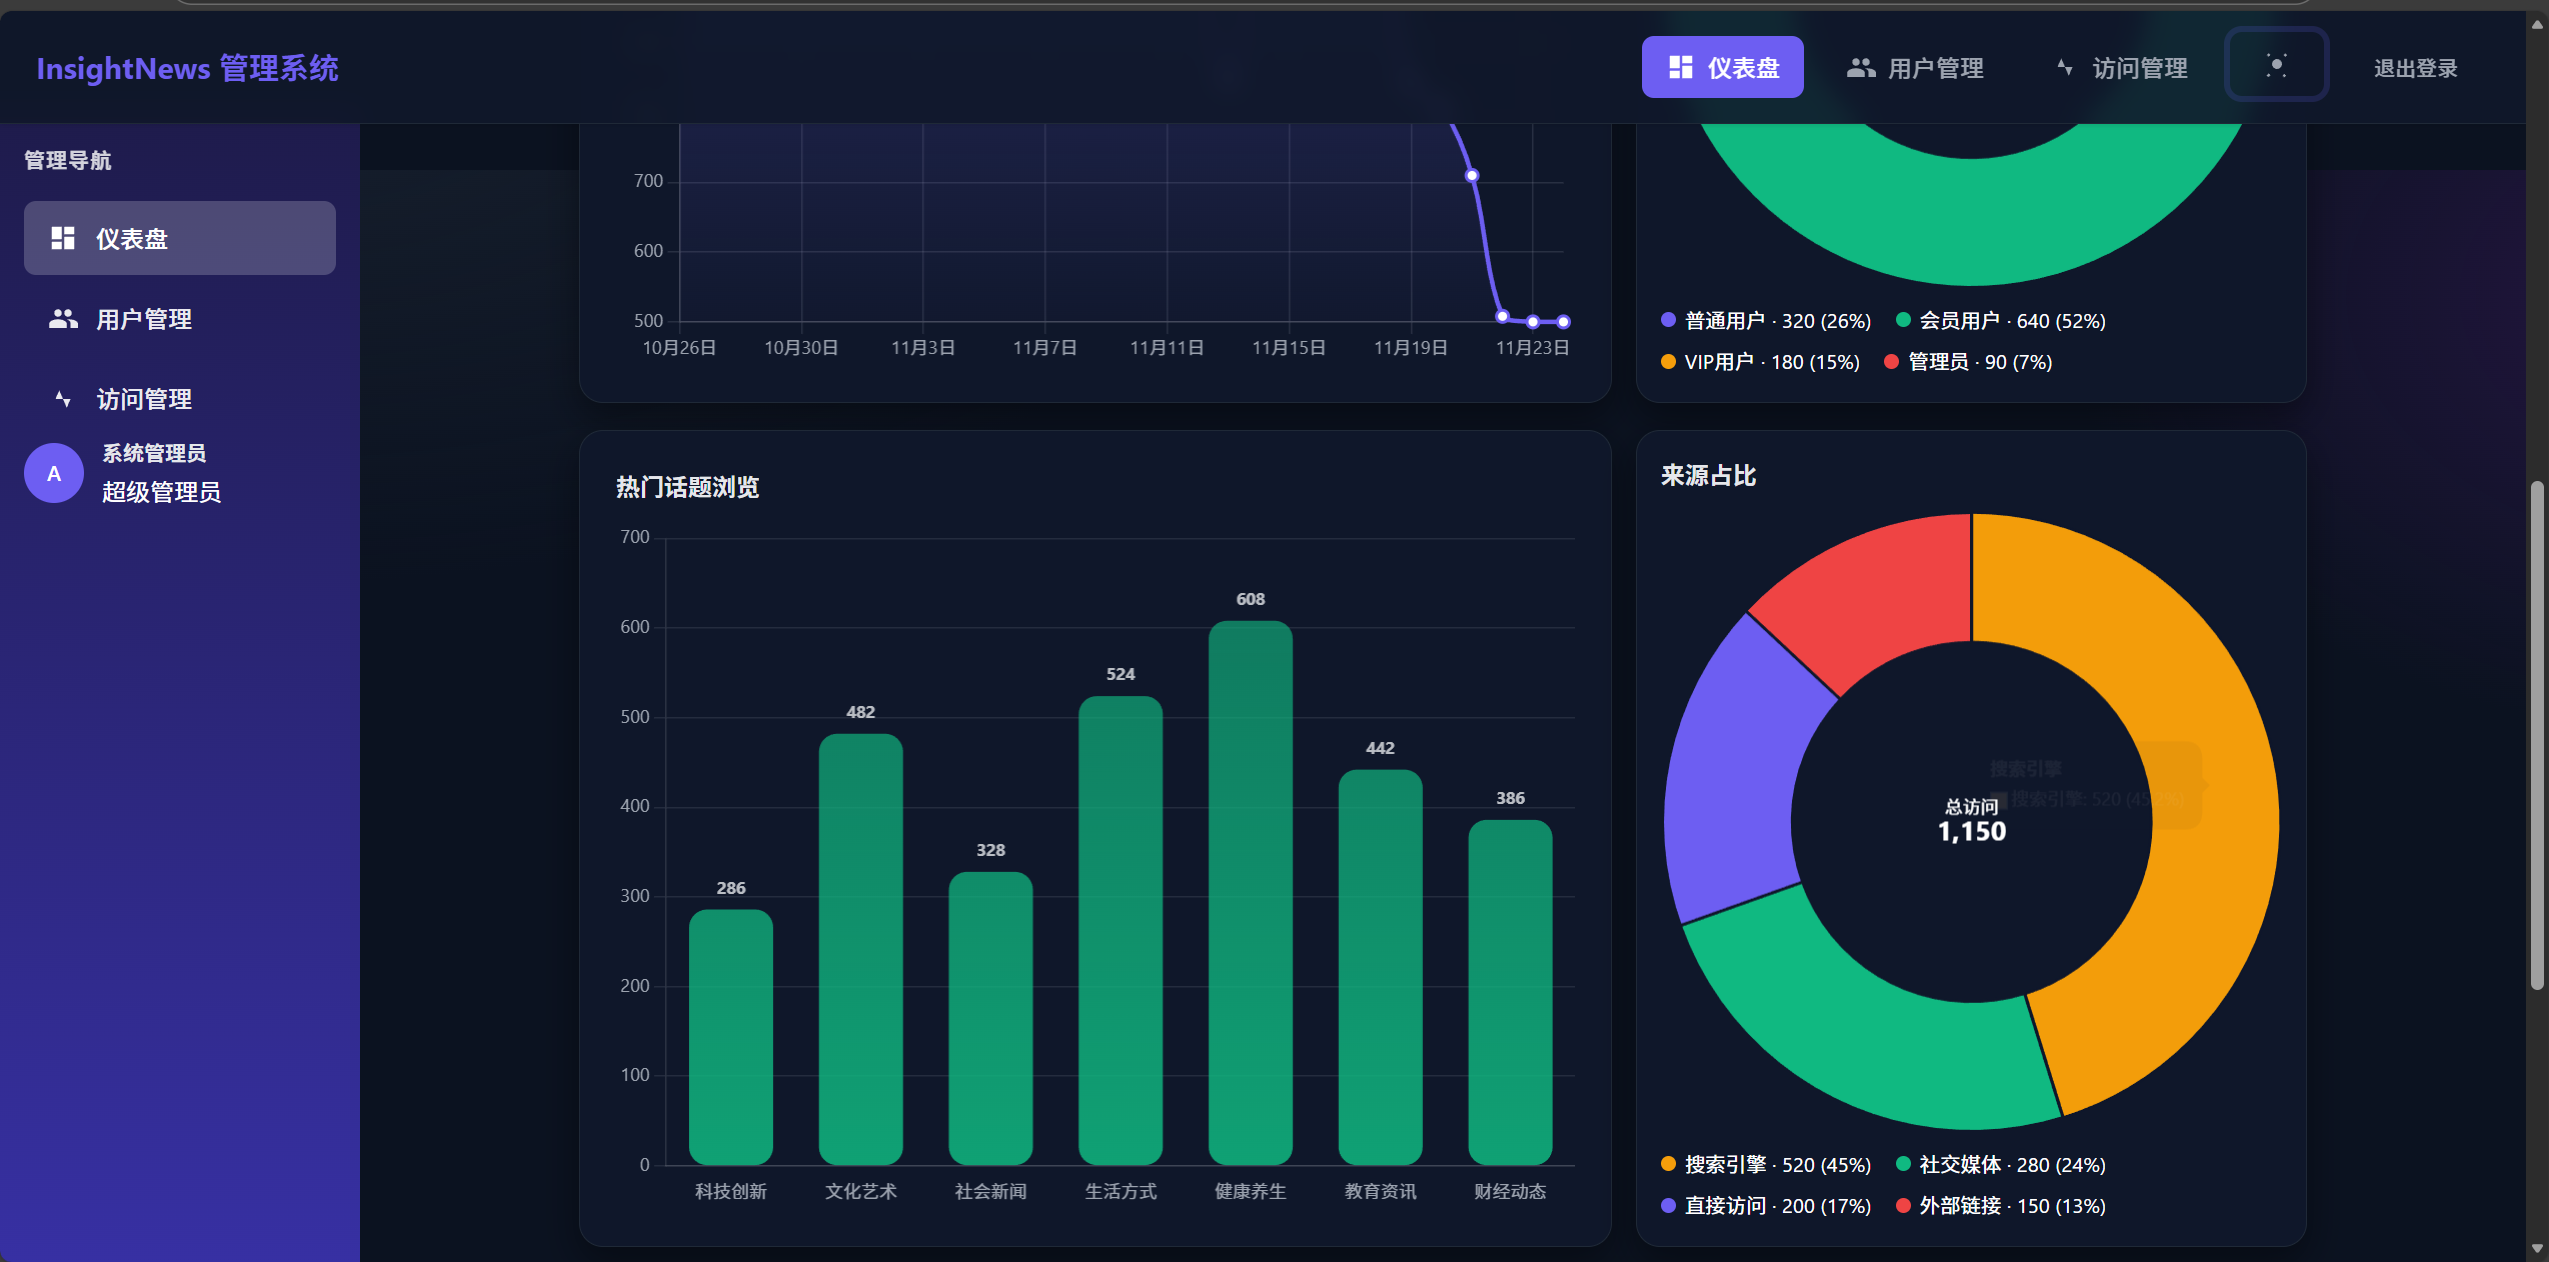Viewport: 2549px width, 1262px height.
Task: Click the page vertical scrollbar thumb
Action: tap(2537, 735)
